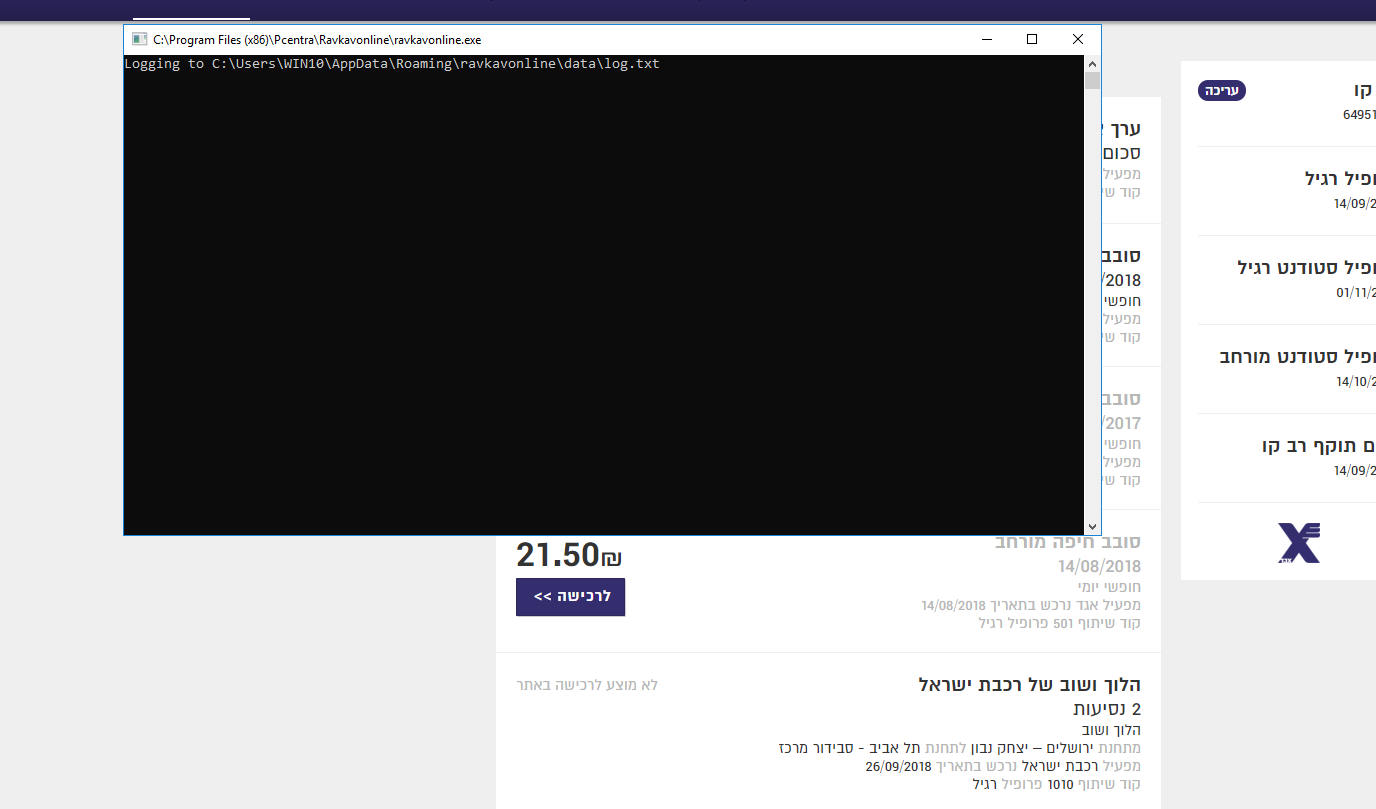This screenshot has height=809, width=1376.
Task: Click the 01/11 date in sidebar
Action: pyautogui.click(x=1356, y=293)
